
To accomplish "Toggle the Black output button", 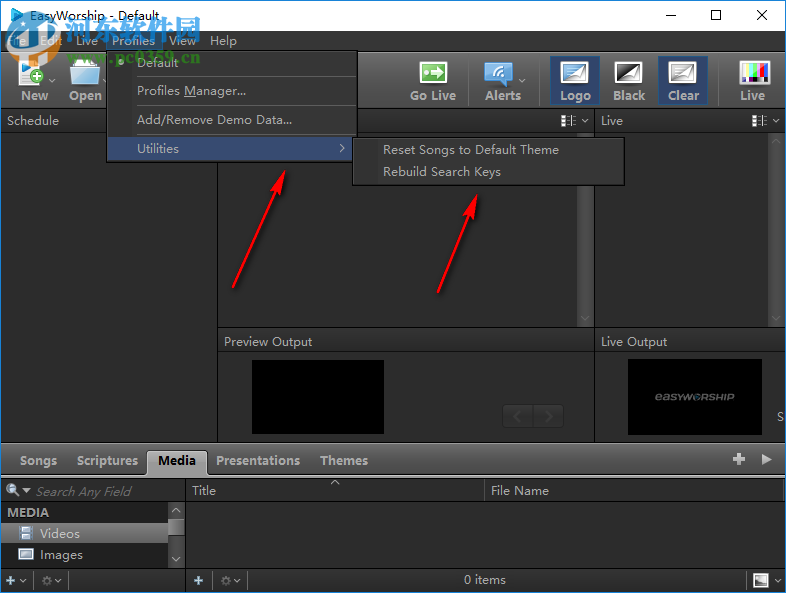I will [629, 80].
